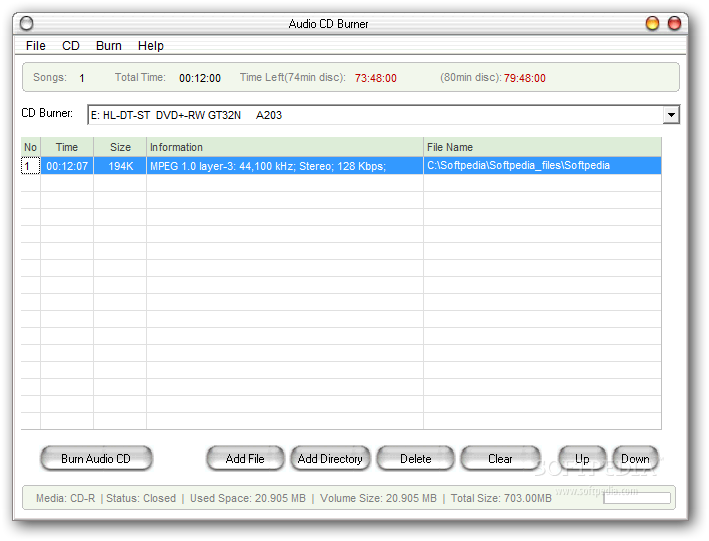
Task: Sort by the File Name column header
Action: [x=542, y=147]
